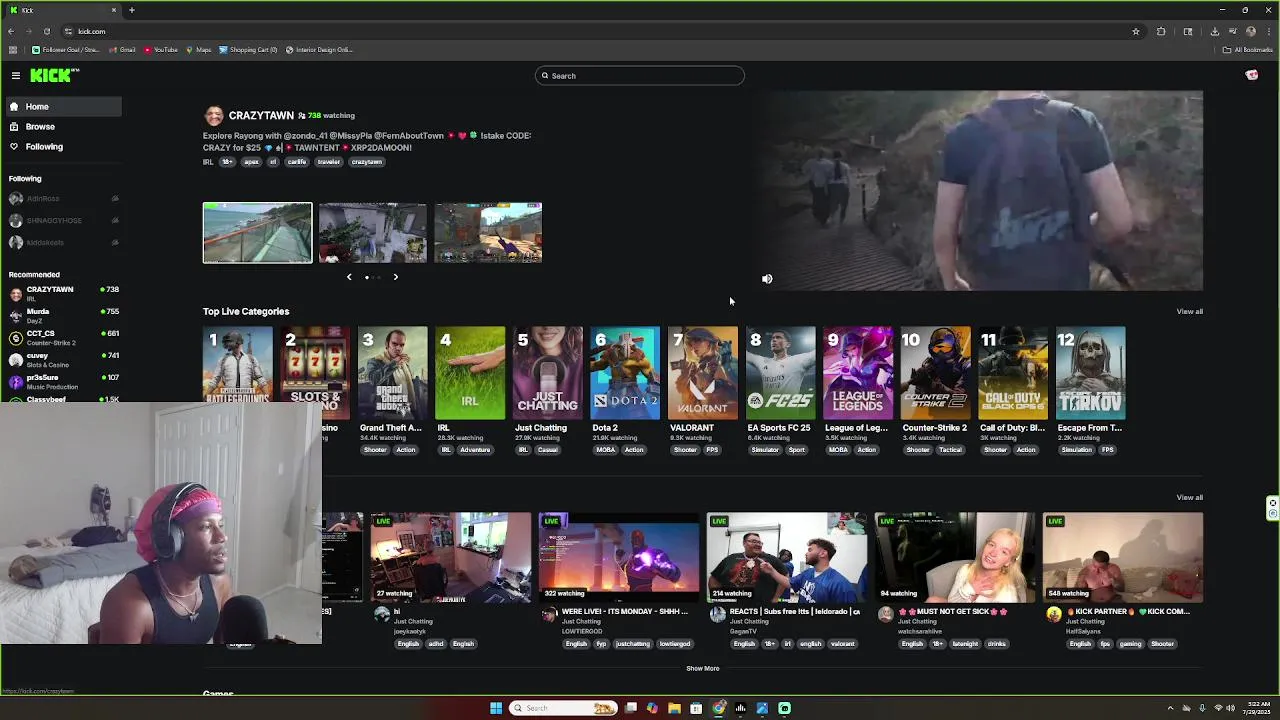Go to next featured carousel slide

point(395,277)
